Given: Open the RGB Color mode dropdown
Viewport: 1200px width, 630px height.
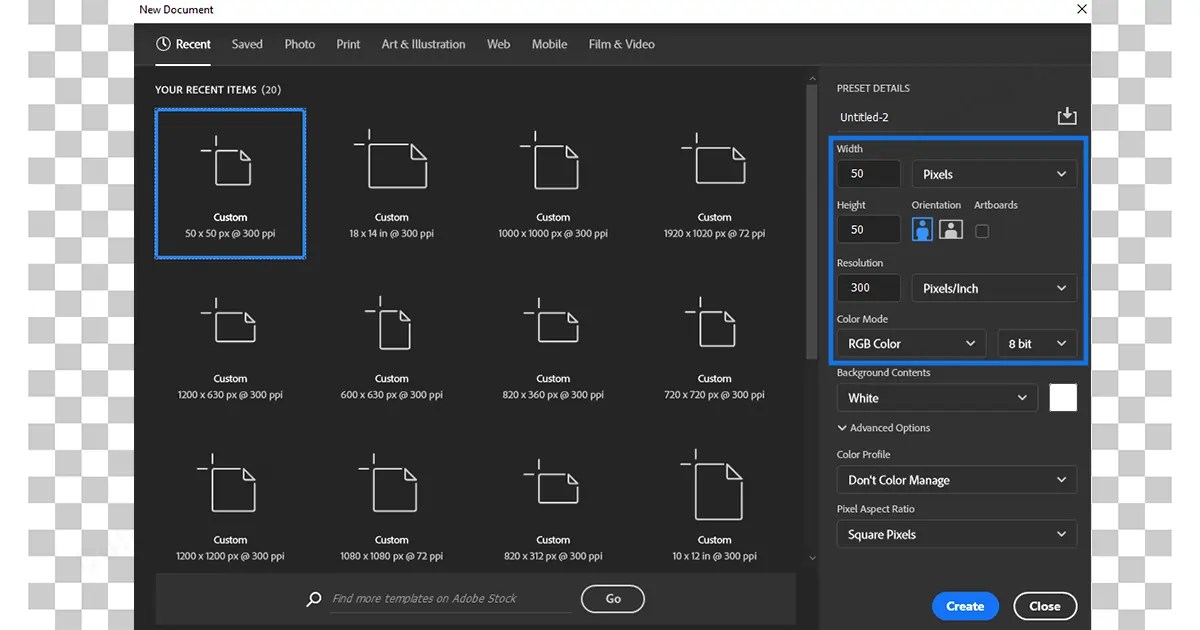Looking at the screenshot, I should point(910,342).
